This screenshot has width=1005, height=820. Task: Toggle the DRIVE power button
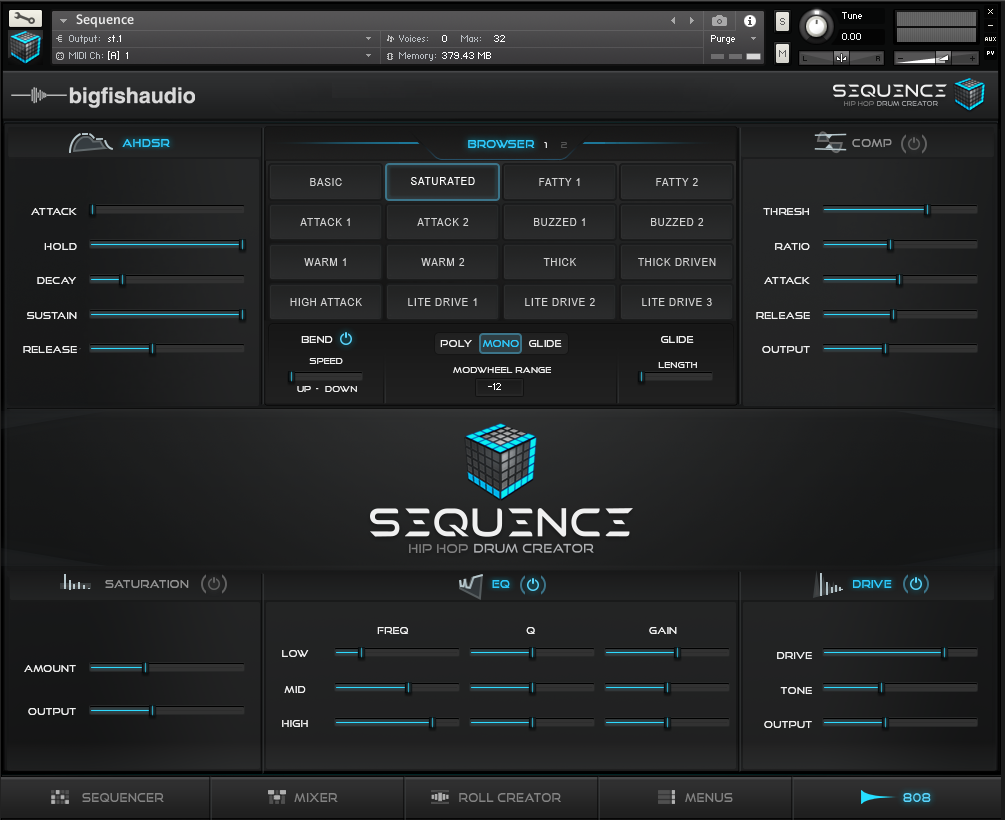(916, 584)
